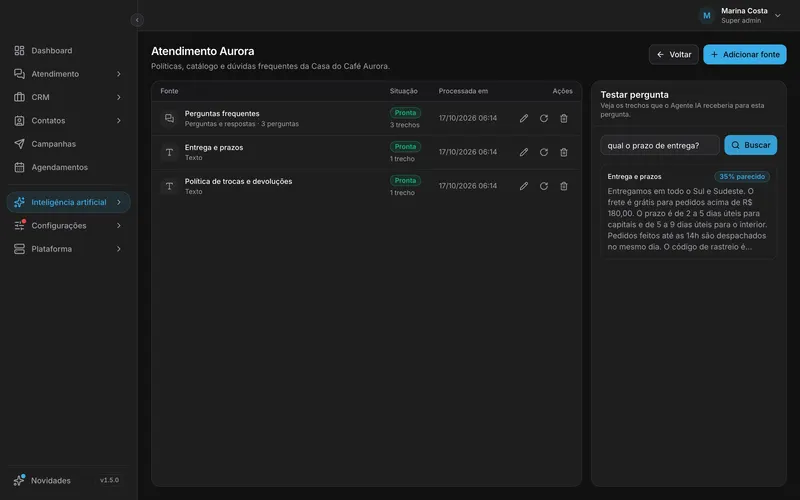Collapse the sidebar with the arrow button
This screenshot has height=500, width=800.
point(137,20)
